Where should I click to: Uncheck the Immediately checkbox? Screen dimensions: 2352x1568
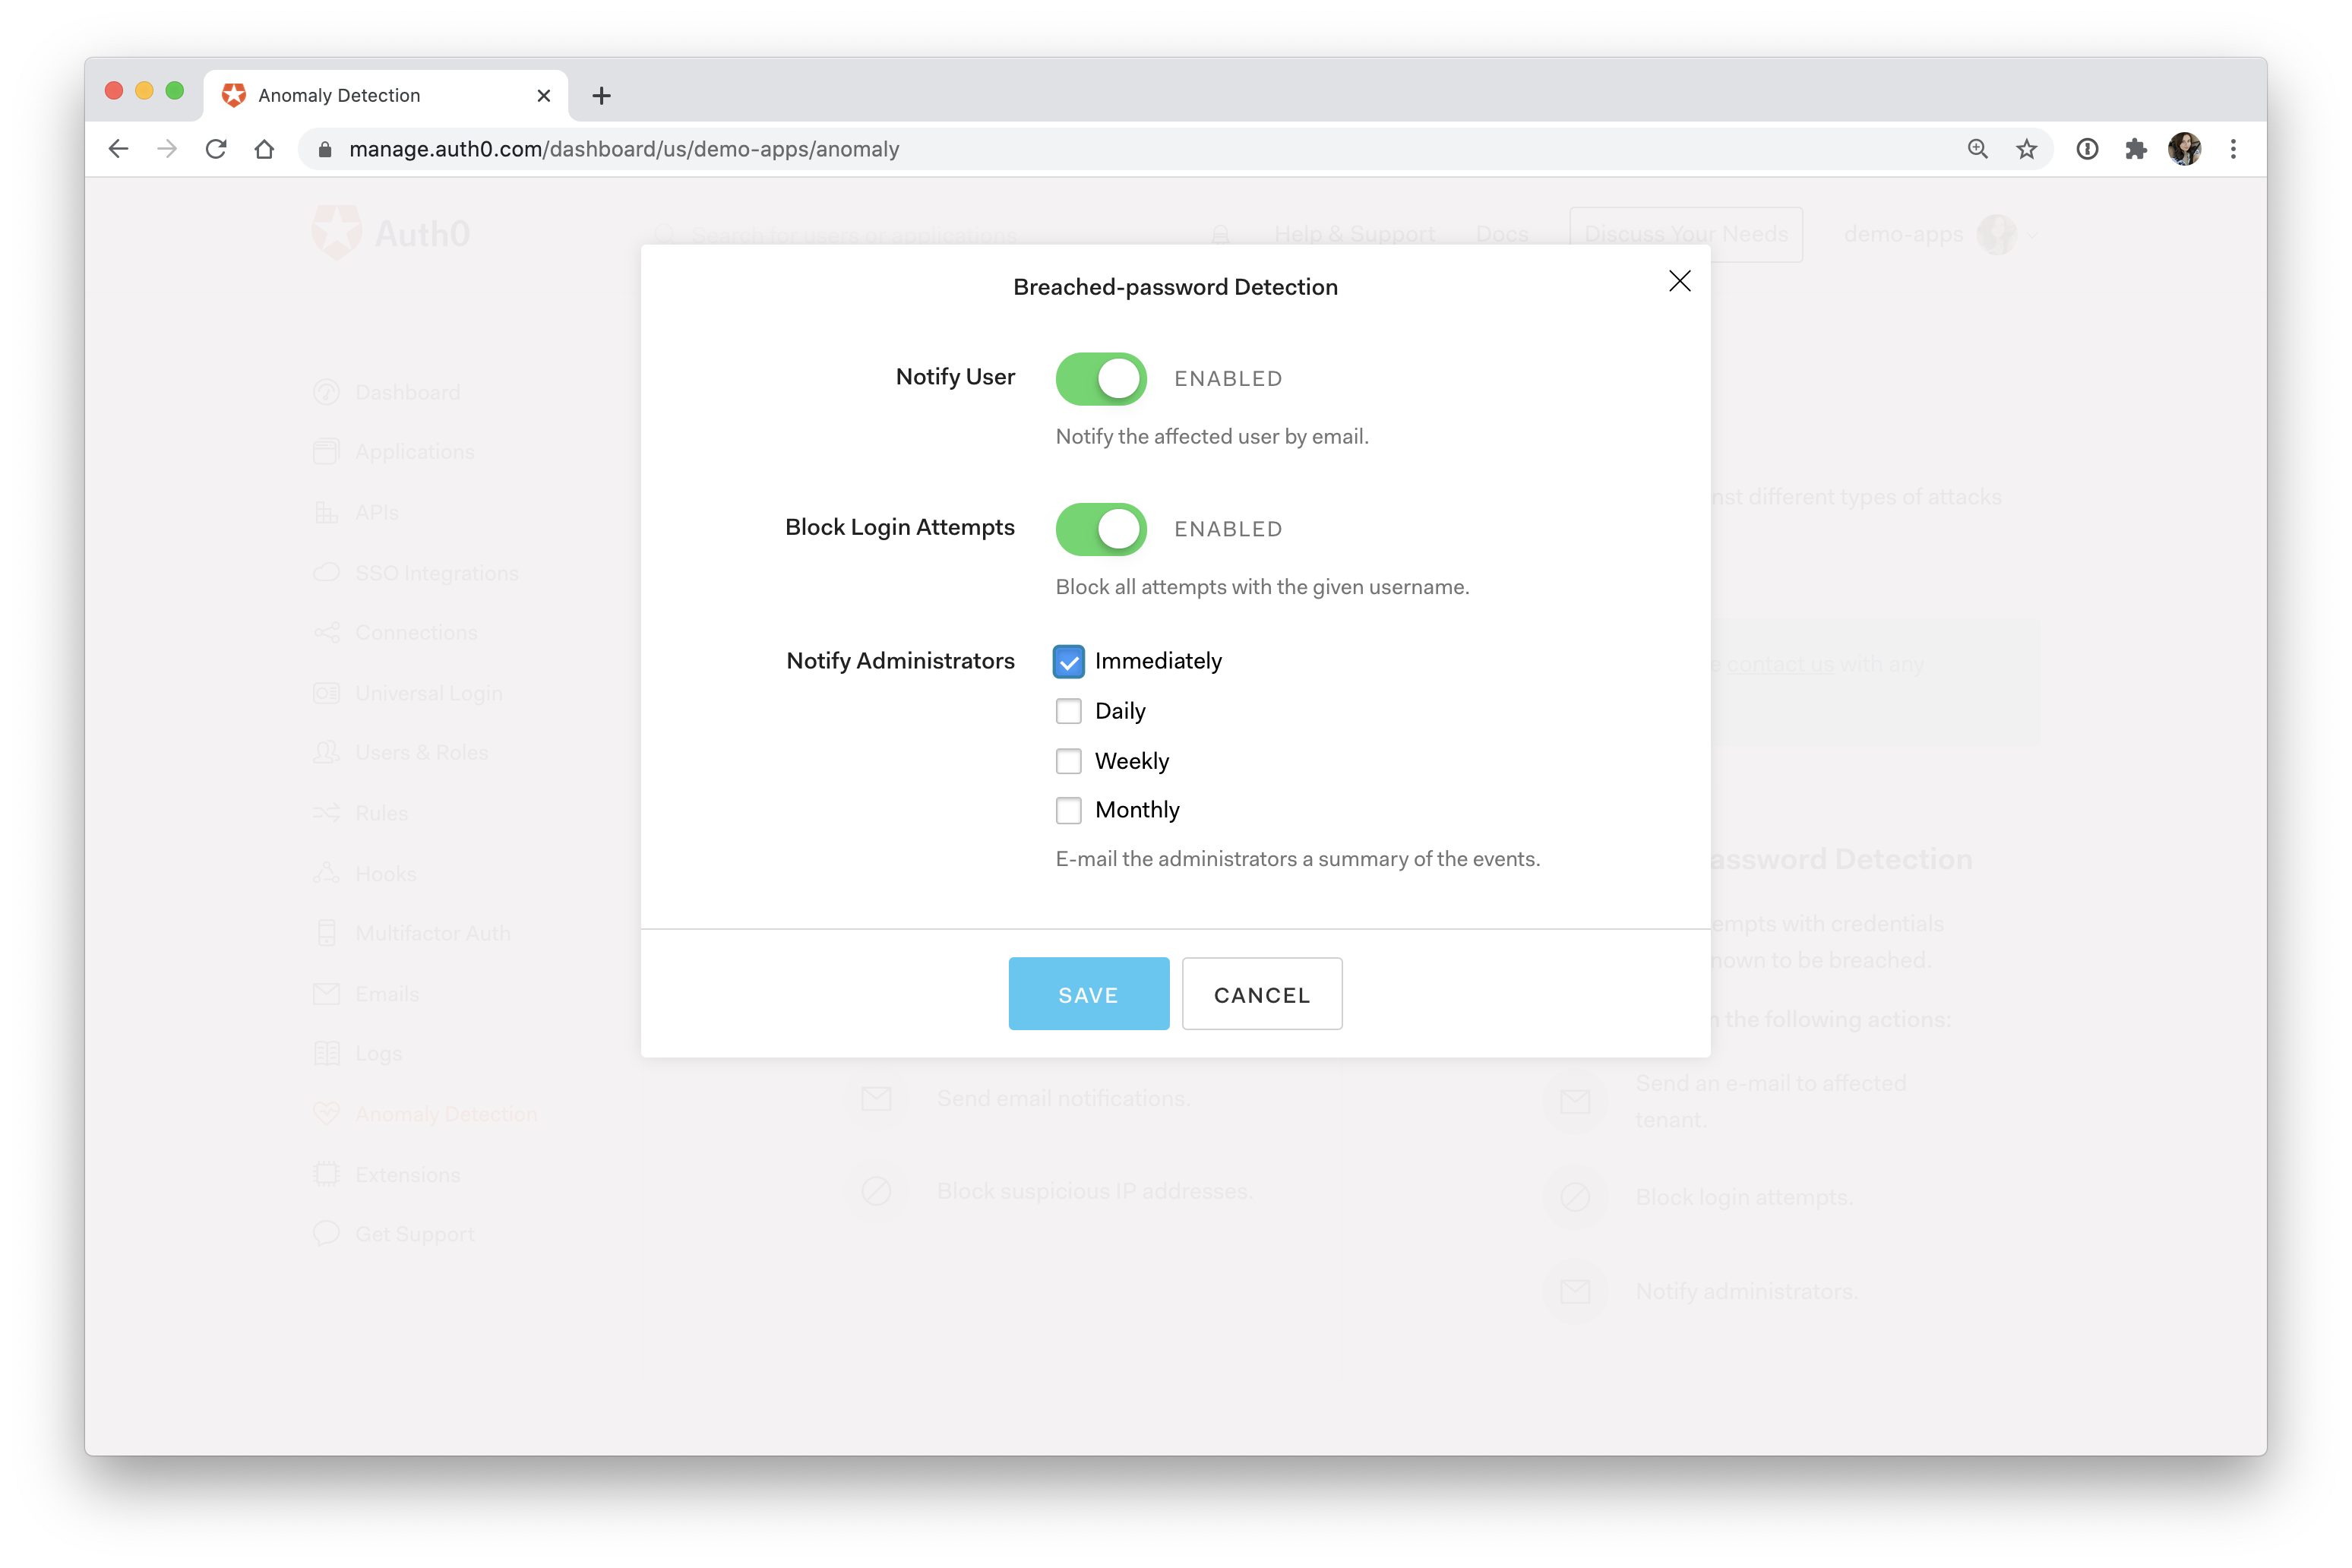(x=1068, y=661)
